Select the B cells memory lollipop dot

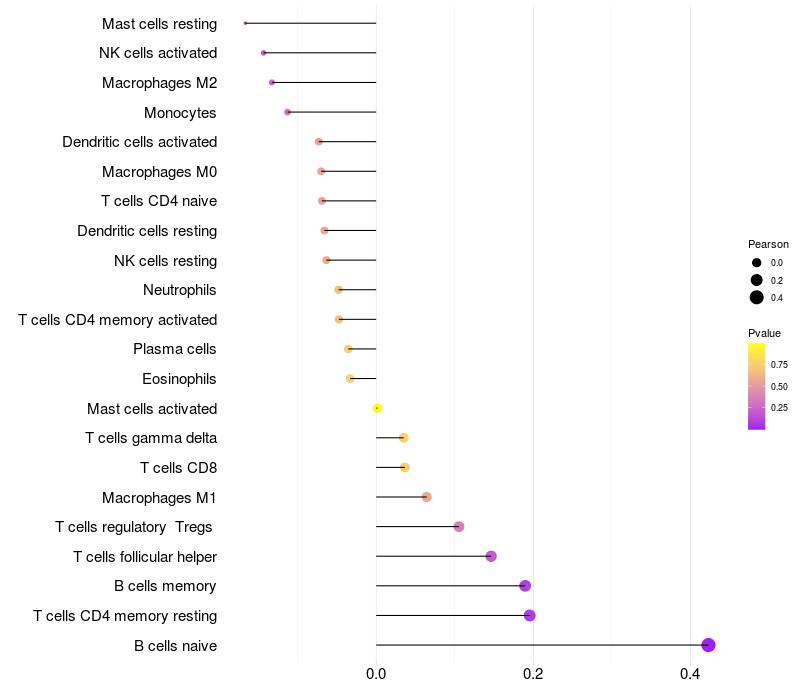click(525, 586)
